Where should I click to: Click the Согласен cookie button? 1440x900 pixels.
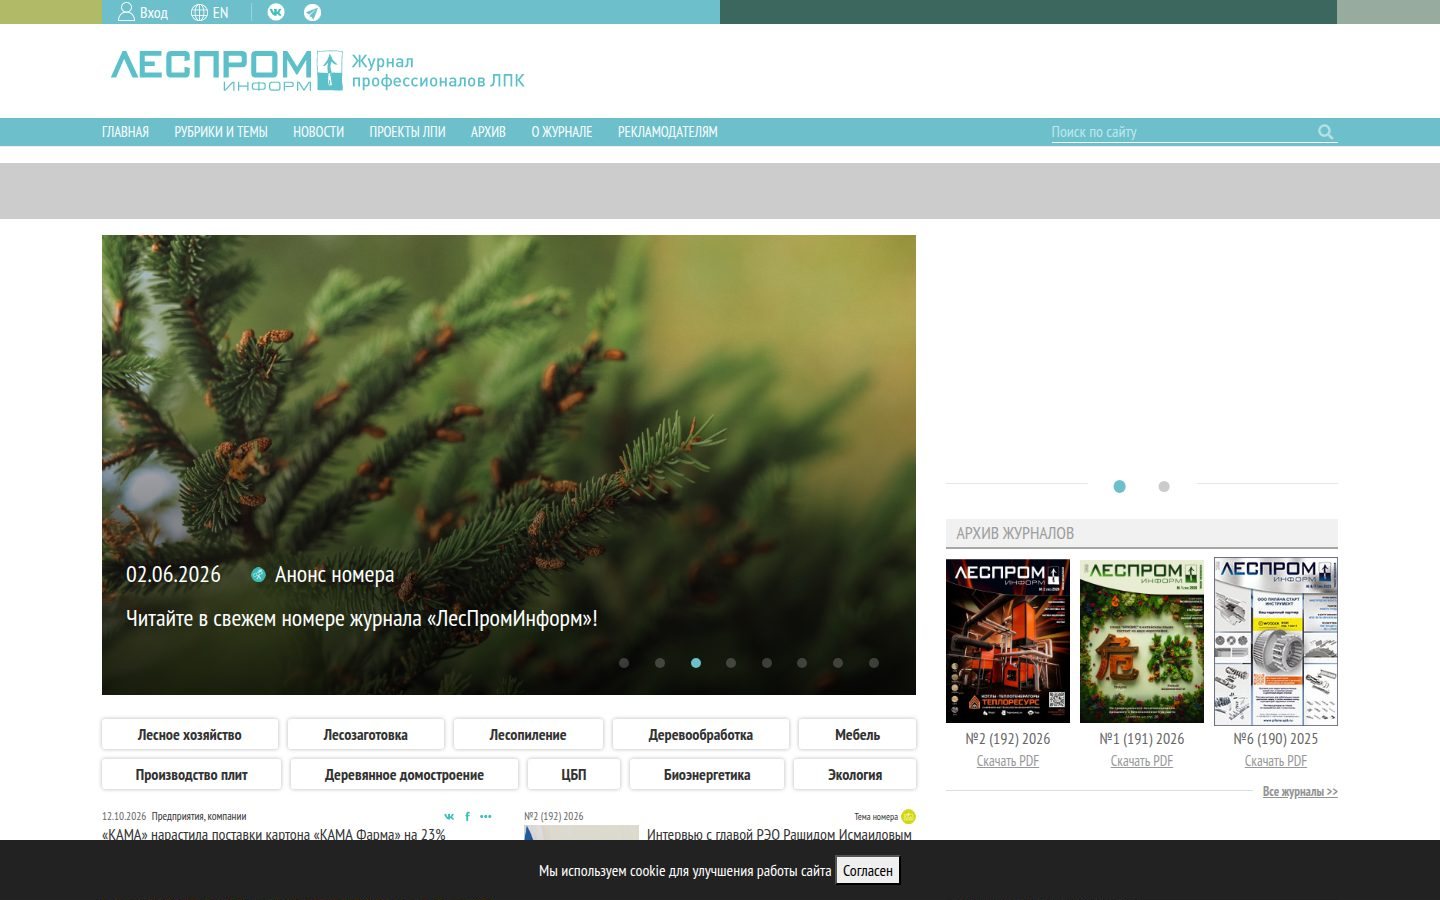tap(868, 871)
